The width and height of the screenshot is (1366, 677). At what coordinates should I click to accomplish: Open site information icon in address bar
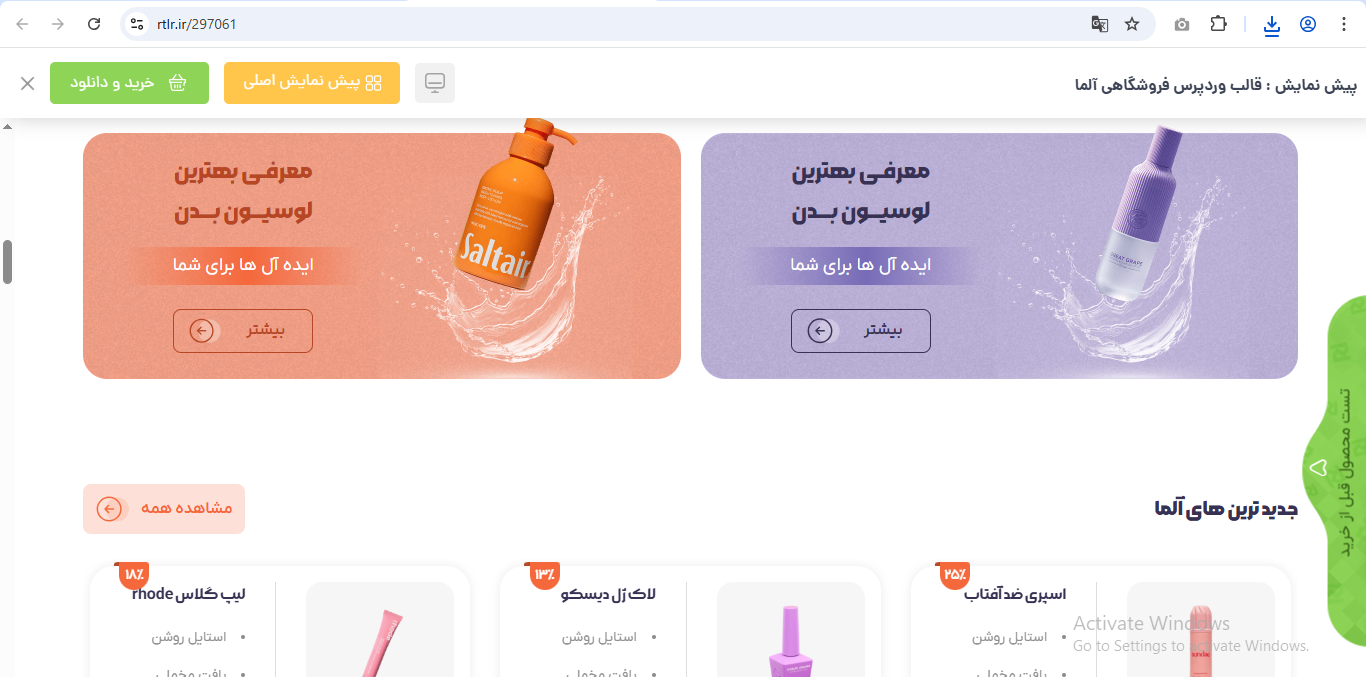coord(138,24)
